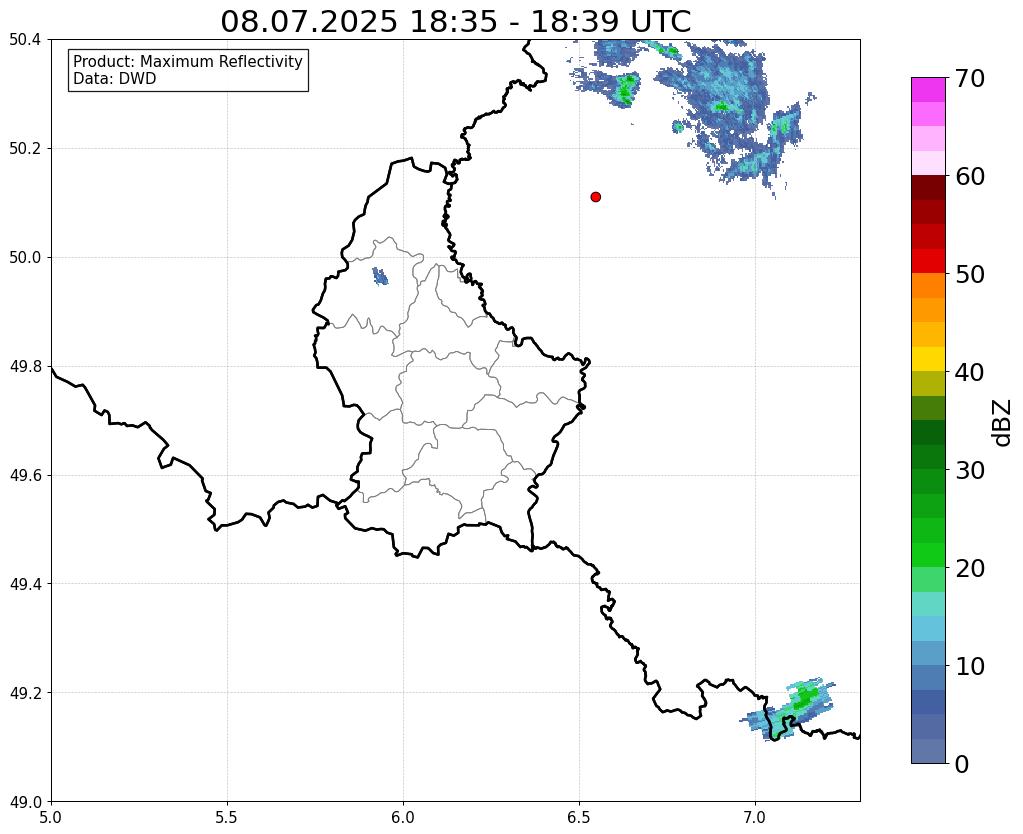Click the green-cored radar echo at bottom right
The width and height of the screenshot is (1023, 834).
(x=788, y=709)
